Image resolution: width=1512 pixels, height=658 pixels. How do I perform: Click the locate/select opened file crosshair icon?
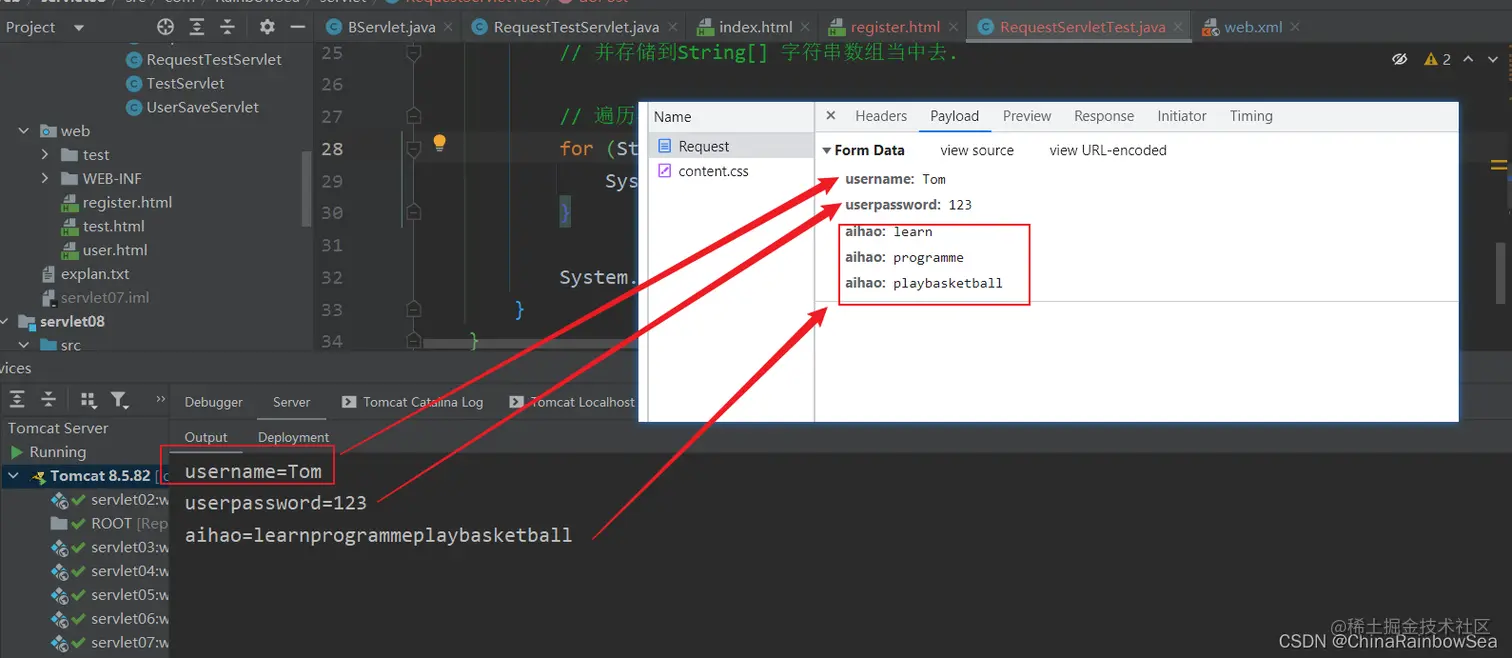tap(165, 27)
